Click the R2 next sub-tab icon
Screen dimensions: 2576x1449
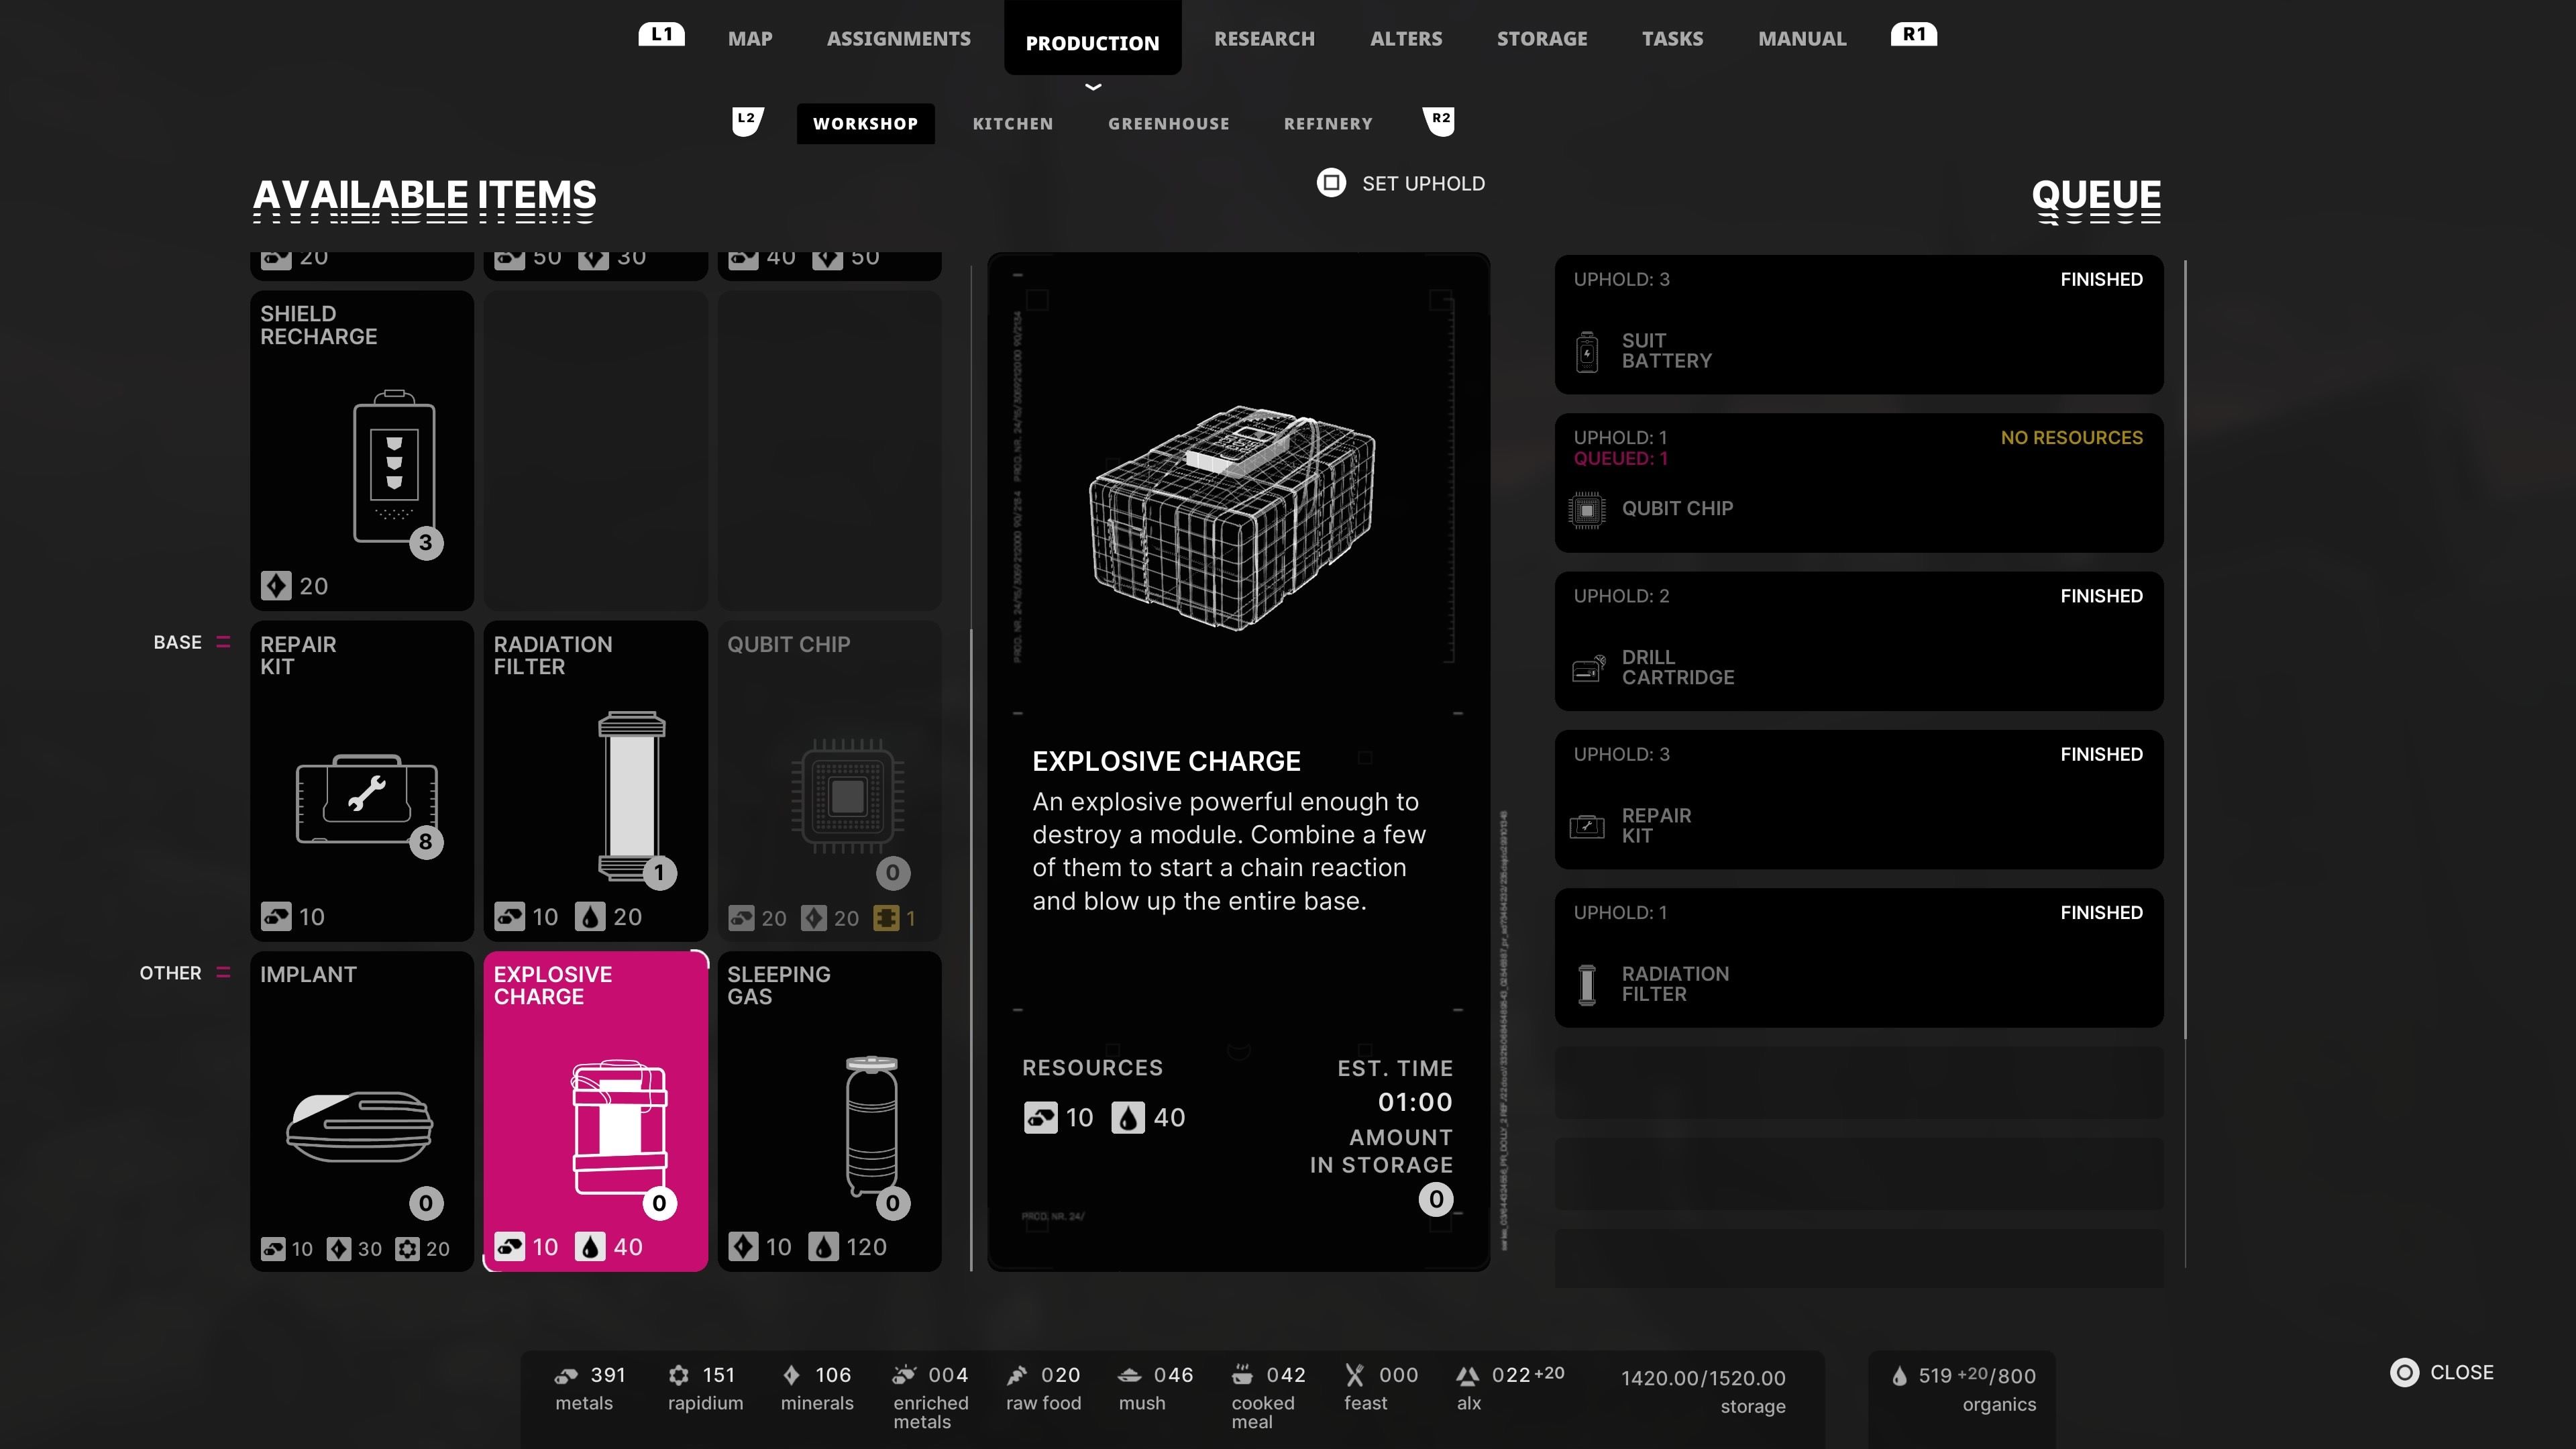tap(1439, 121)
